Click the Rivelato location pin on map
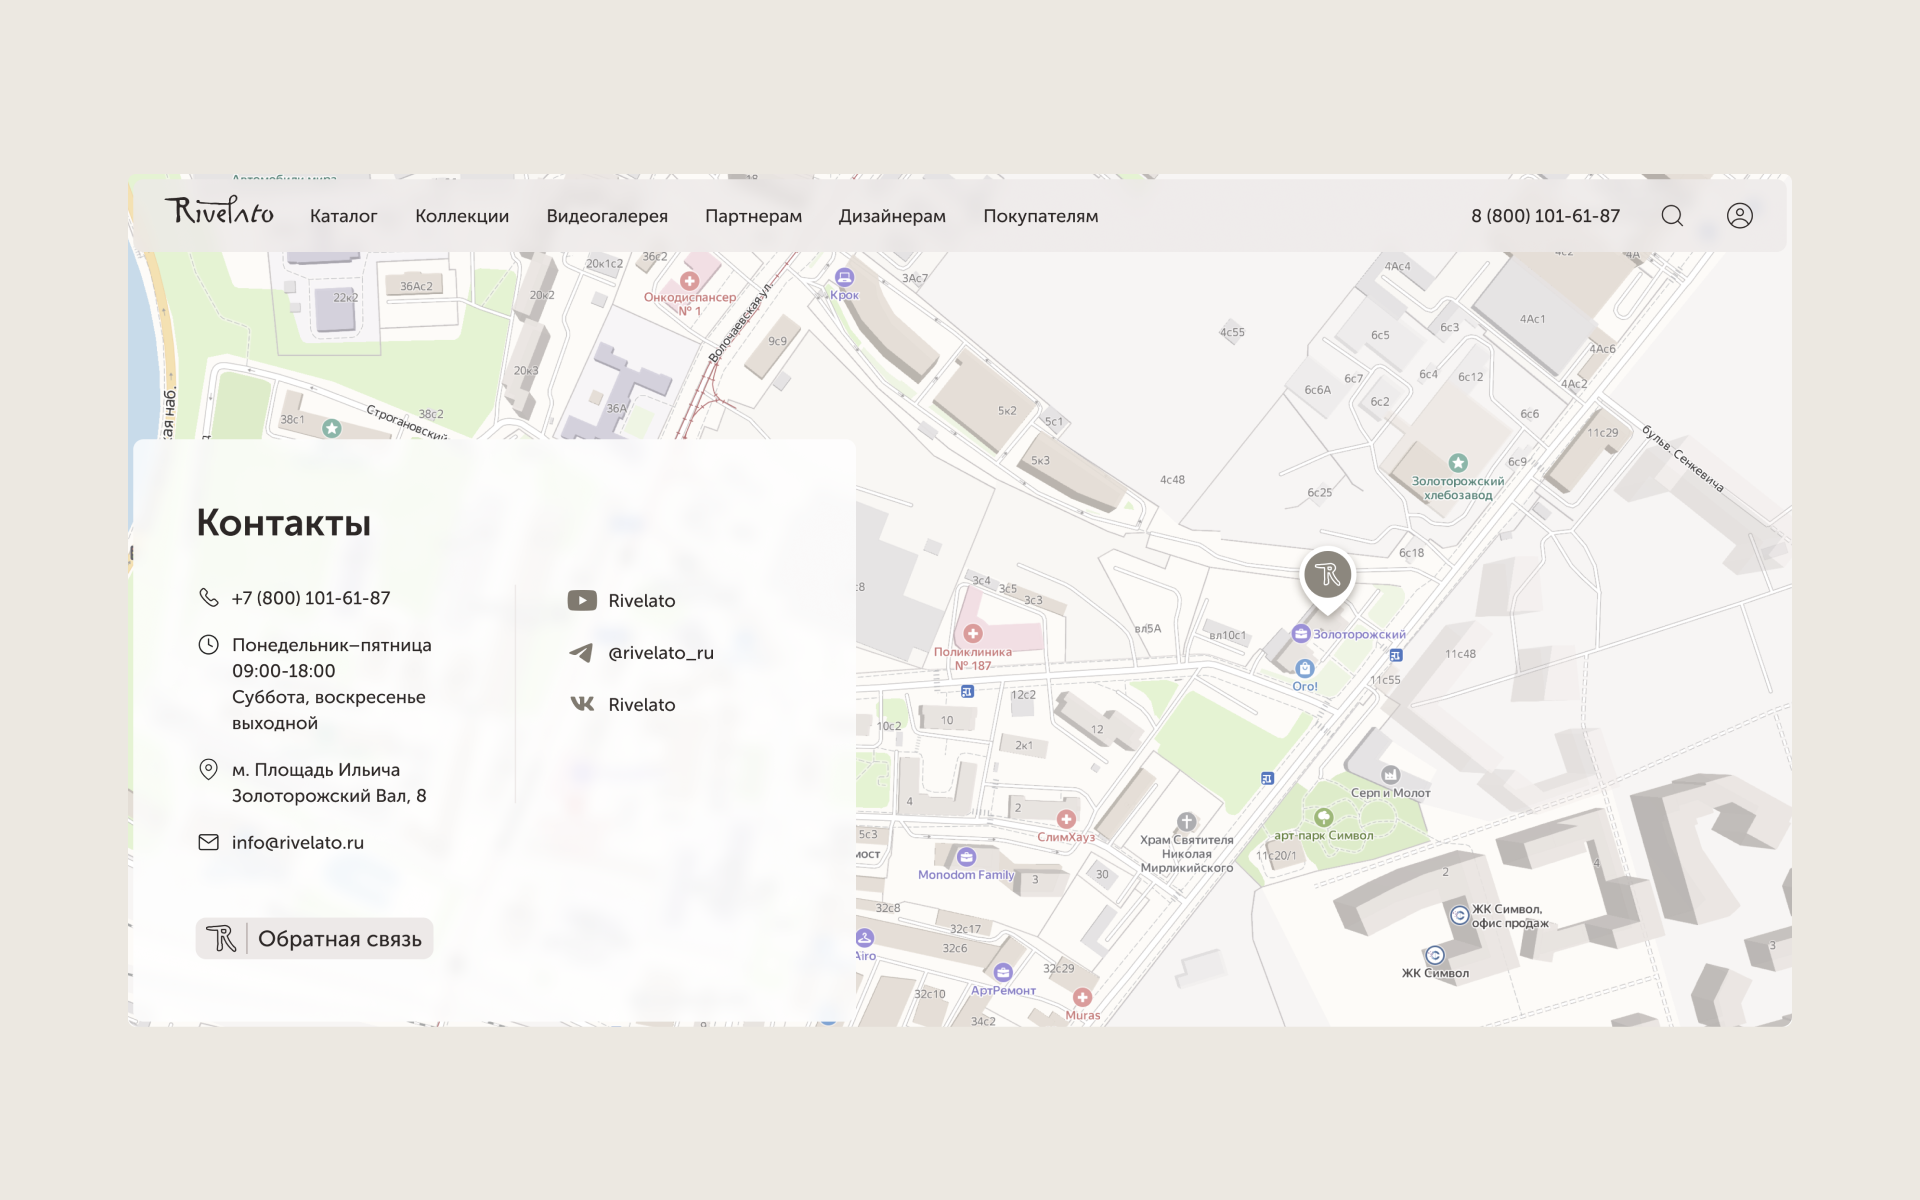 tap(1327, 576)
